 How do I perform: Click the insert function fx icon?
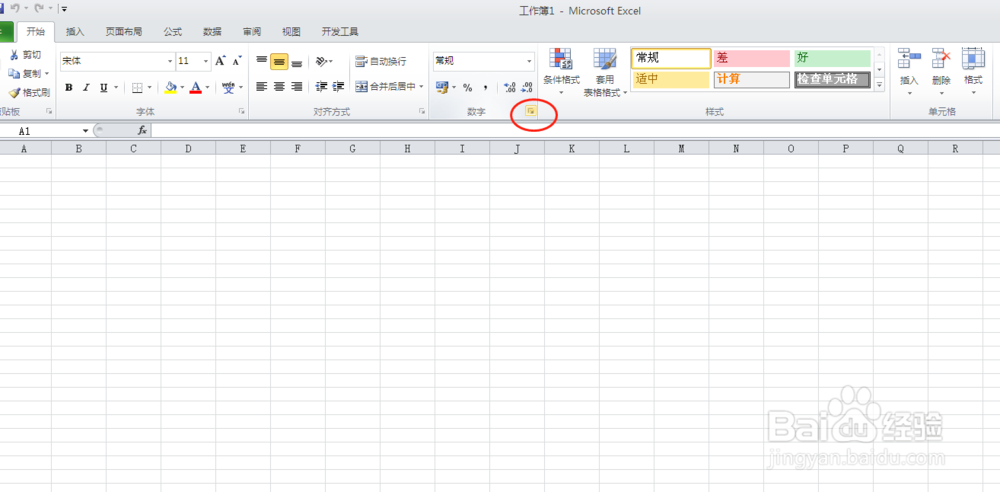(142, 130)
